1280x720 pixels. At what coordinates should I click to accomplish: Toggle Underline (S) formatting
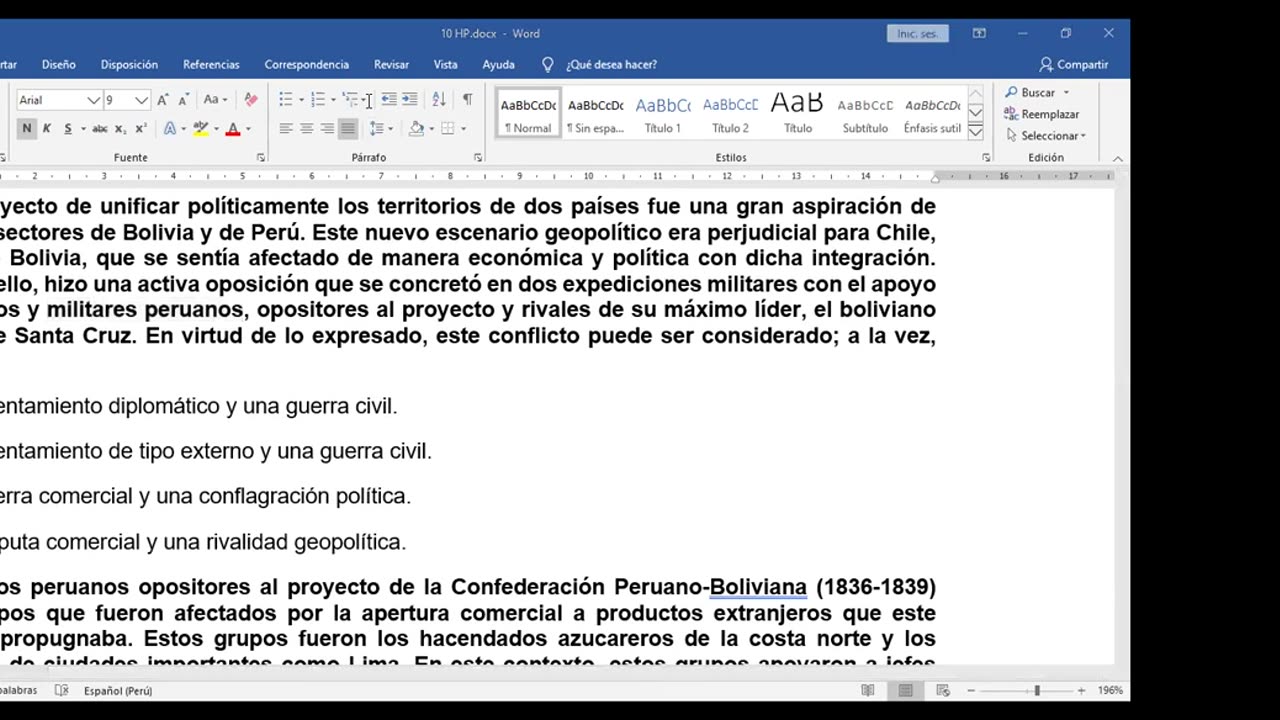(67, 129)
